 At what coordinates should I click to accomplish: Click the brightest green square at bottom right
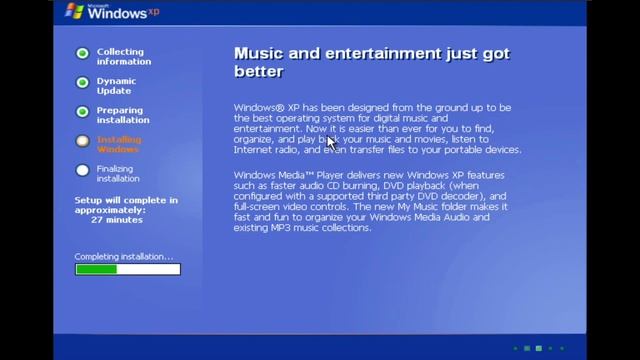coord(539,348)
